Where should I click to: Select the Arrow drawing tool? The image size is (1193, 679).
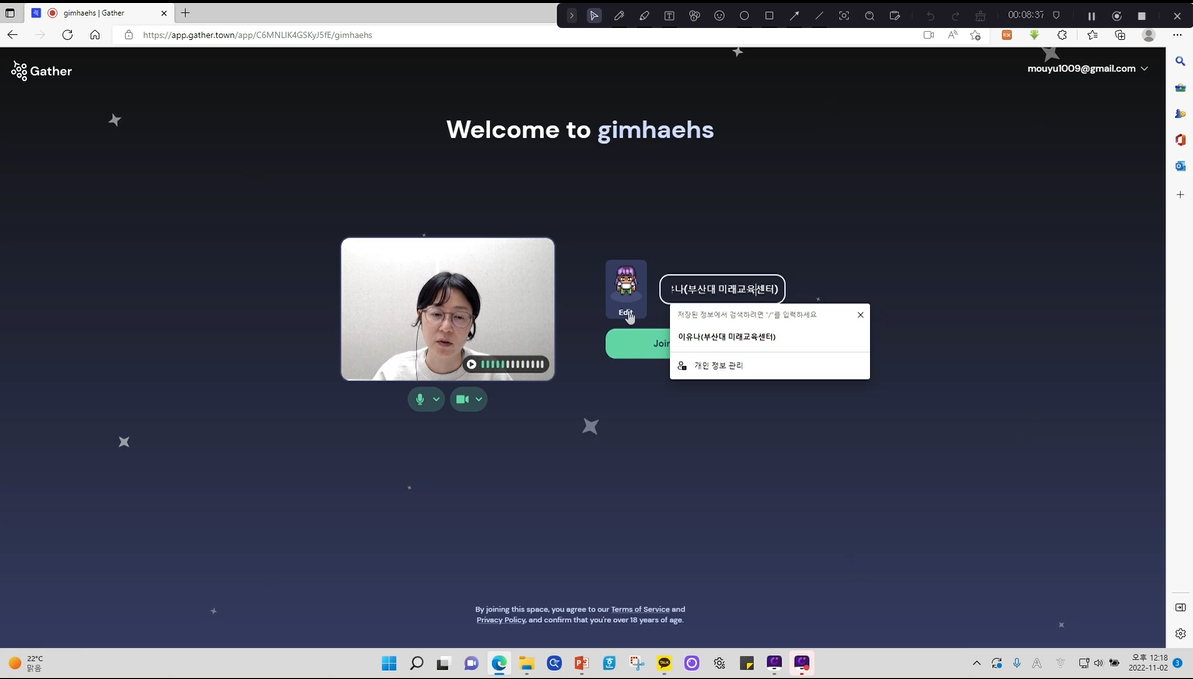(794, 16)
